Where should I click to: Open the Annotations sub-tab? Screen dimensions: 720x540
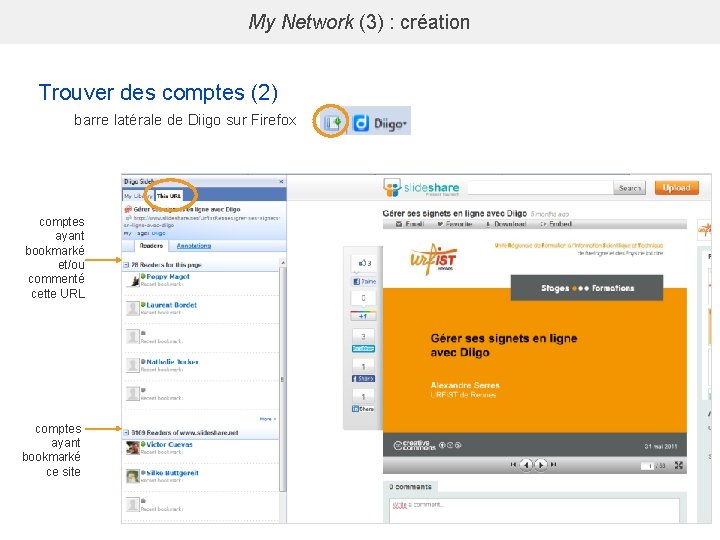coord(194,246)
